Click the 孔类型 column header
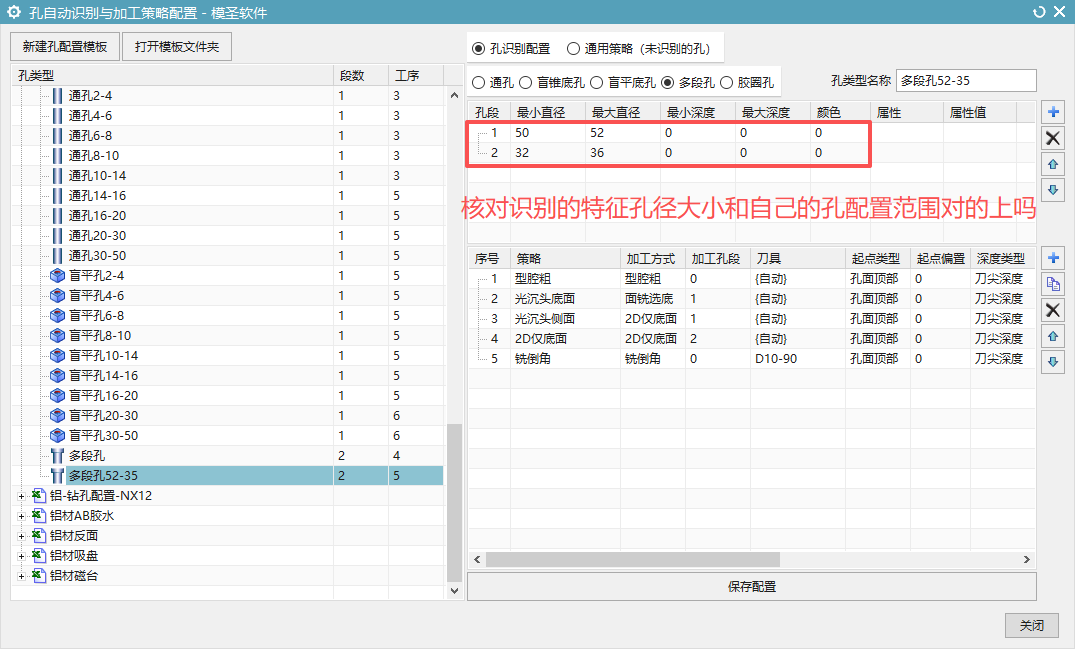Image resolution: width=1075 pixels, height=649 pixels. 172,75
